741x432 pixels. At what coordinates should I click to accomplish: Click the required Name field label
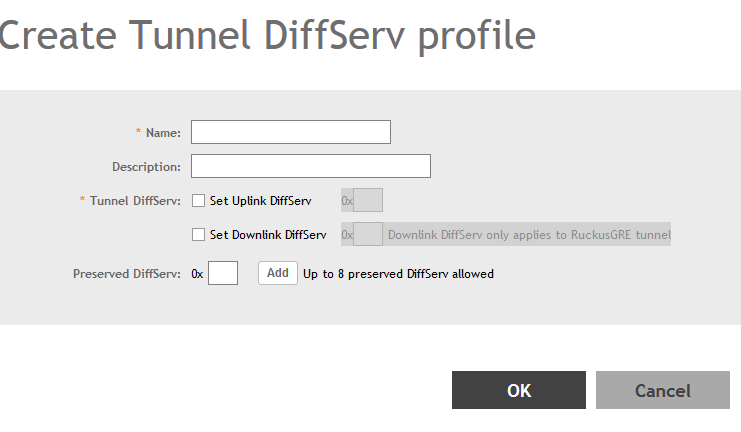(x=162, y=132)
